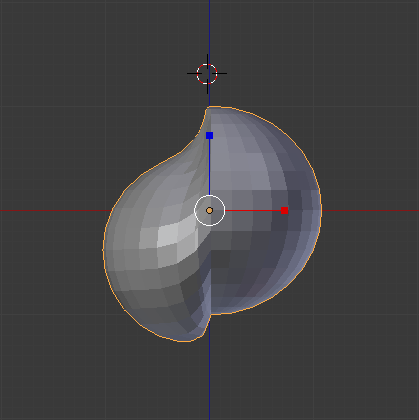Click the 3D cursor crosshair
The image size is (419, 420).
(207, 74)
